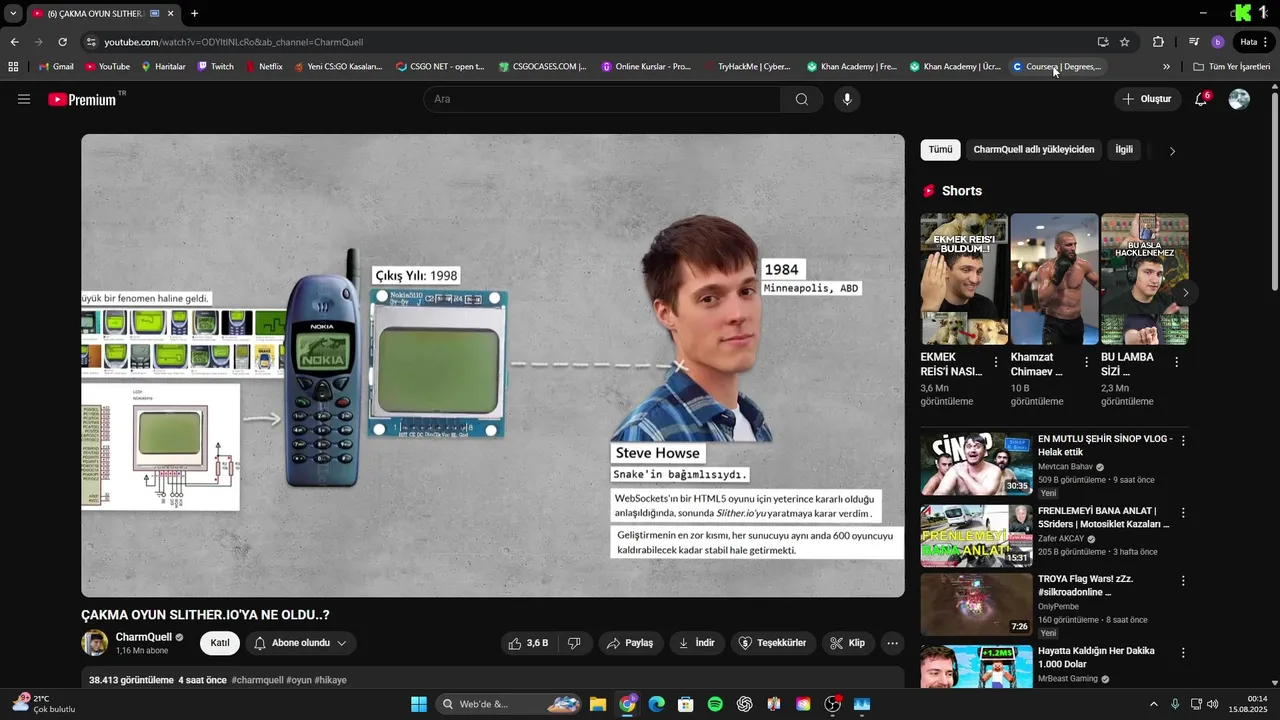Show next Shorts with right arrow
The height and width of the screenshot is (720, 1280).
[x=1185, y=293]
